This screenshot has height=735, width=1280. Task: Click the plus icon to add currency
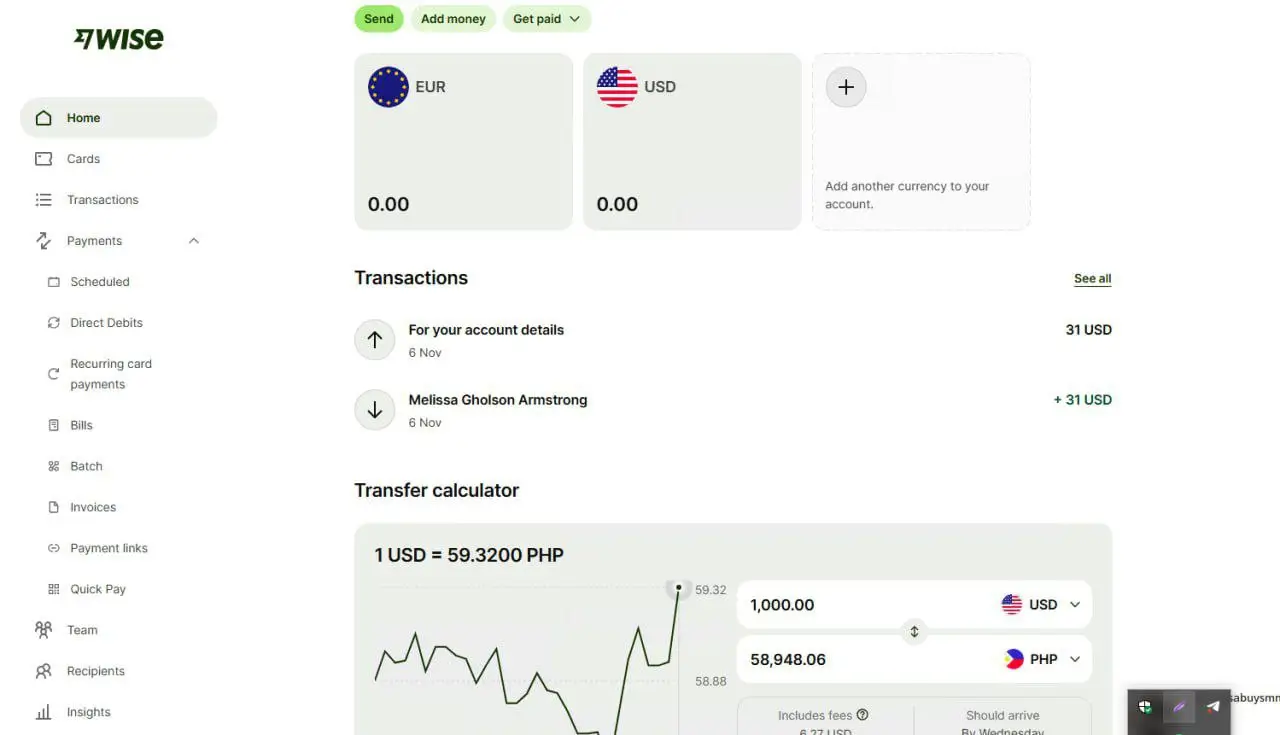coord(846,87)
